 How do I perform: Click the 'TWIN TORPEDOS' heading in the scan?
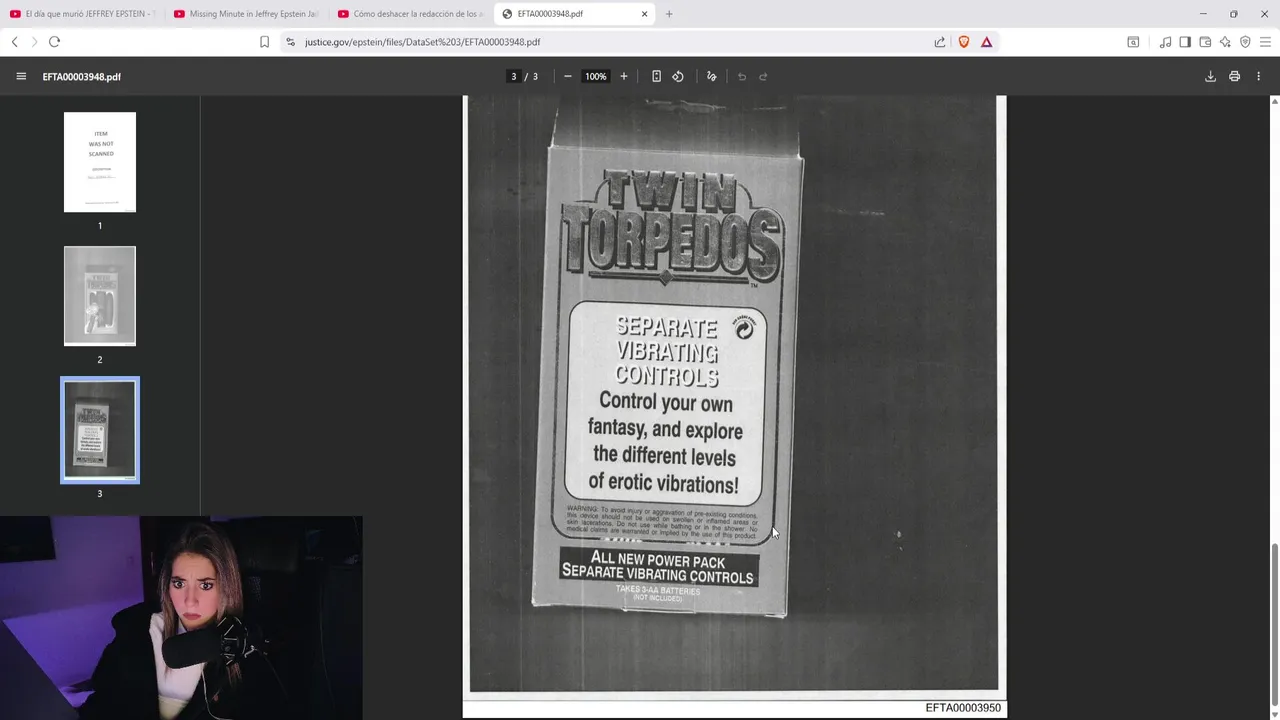tap(672, 225)
